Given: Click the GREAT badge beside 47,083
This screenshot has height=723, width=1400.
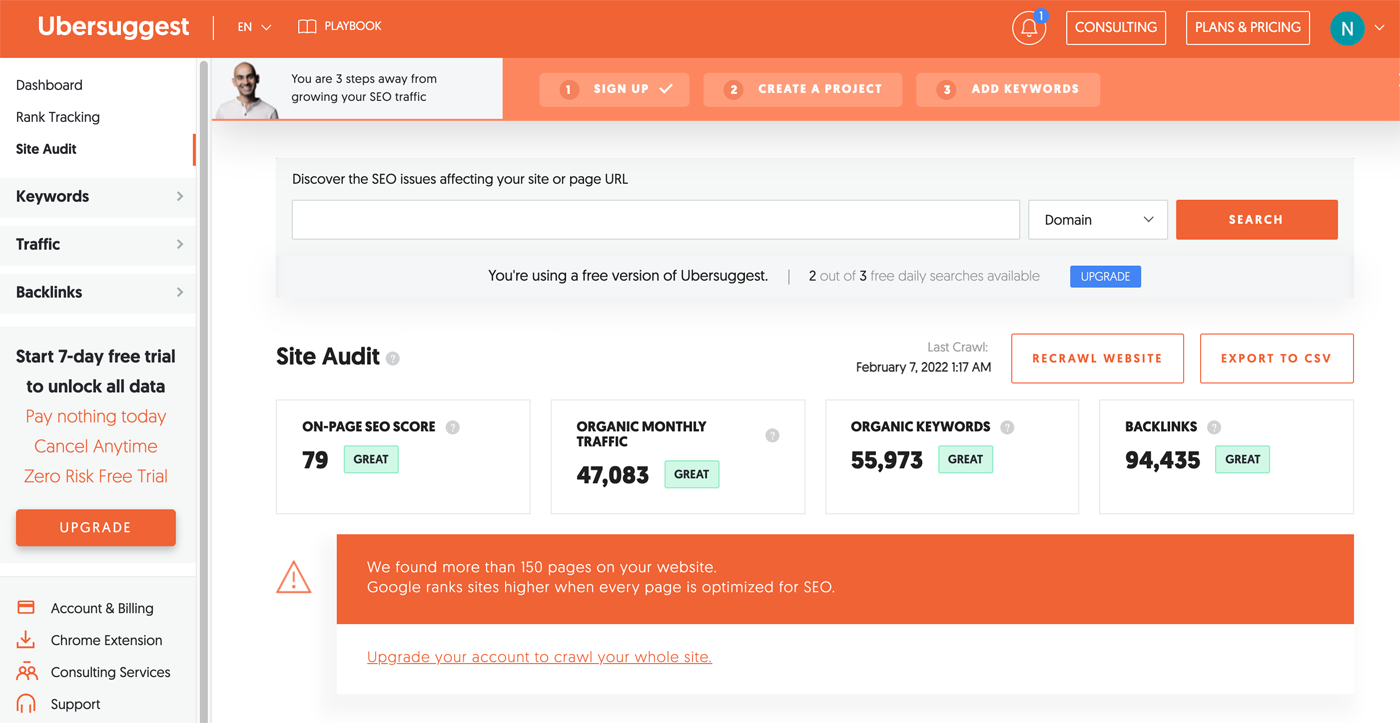Looking at the screenshot, I should pos(692,474).
